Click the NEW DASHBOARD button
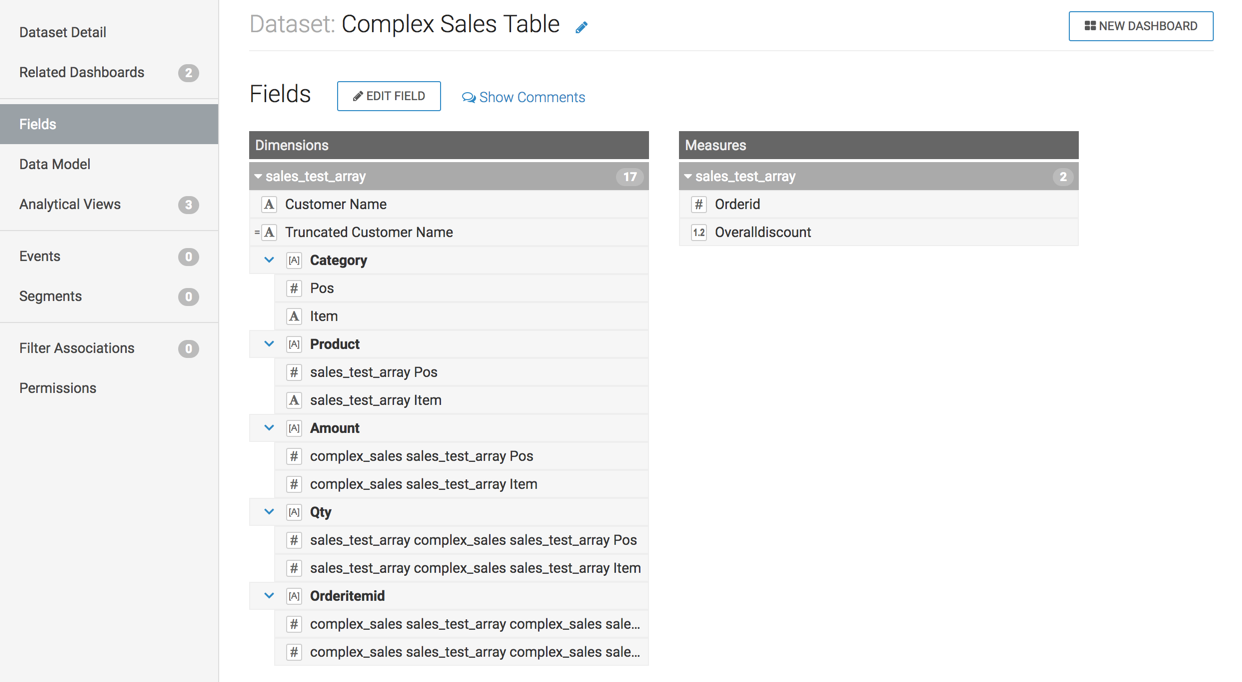 tap(1141, 26)
